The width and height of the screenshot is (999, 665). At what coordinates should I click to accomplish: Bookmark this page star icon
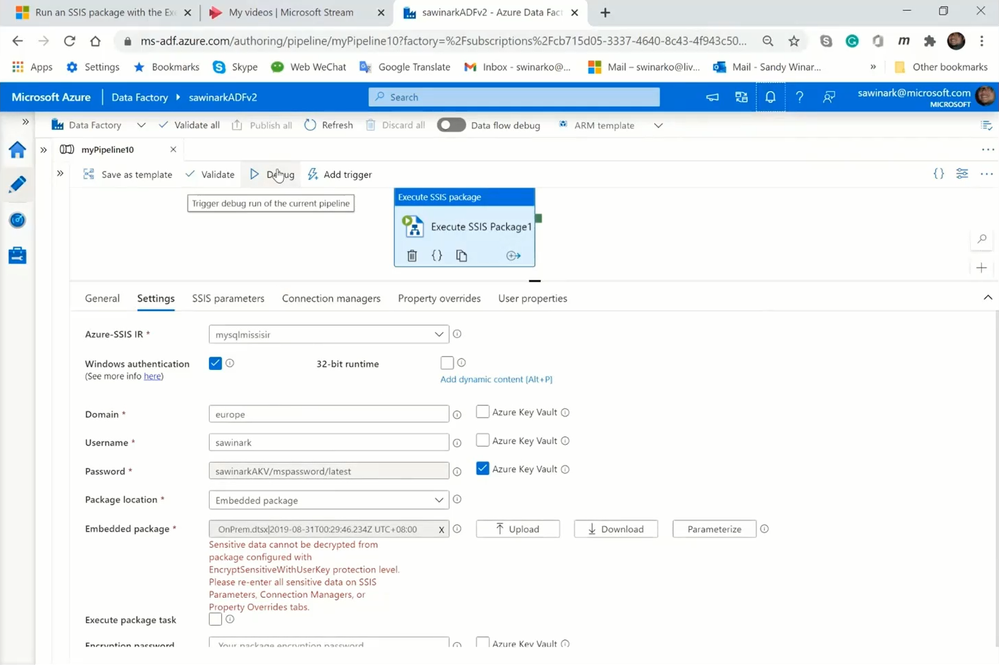point(794,41)
